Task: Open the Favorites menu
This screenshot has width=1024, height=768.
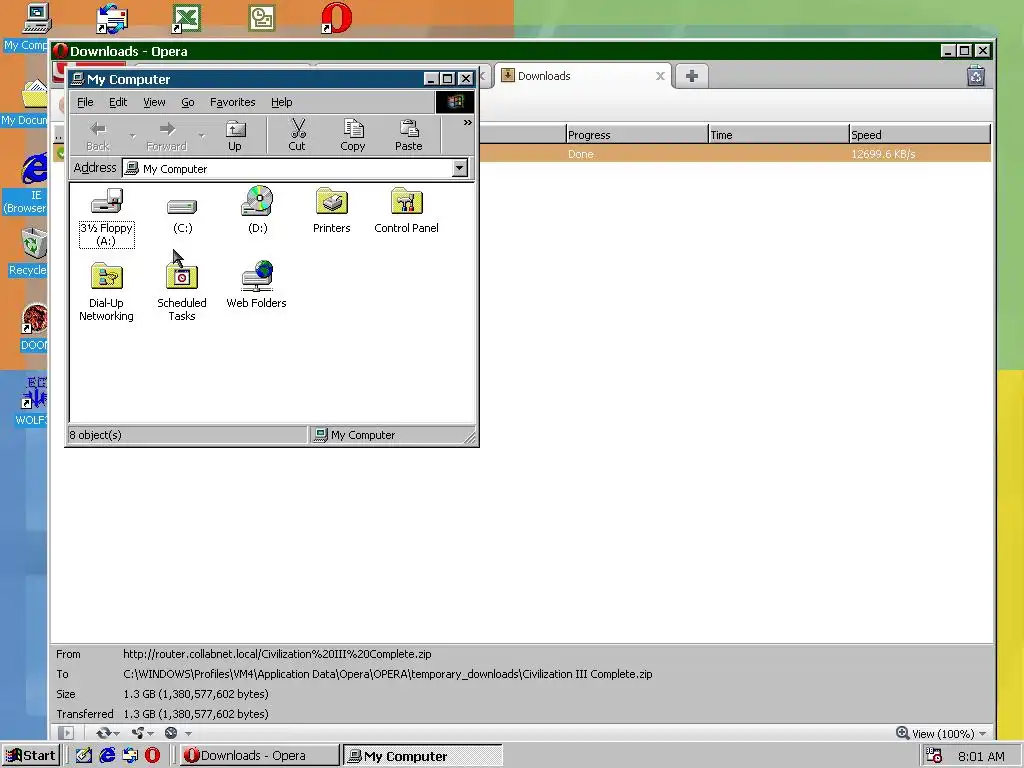Action: tap(232, 102)
